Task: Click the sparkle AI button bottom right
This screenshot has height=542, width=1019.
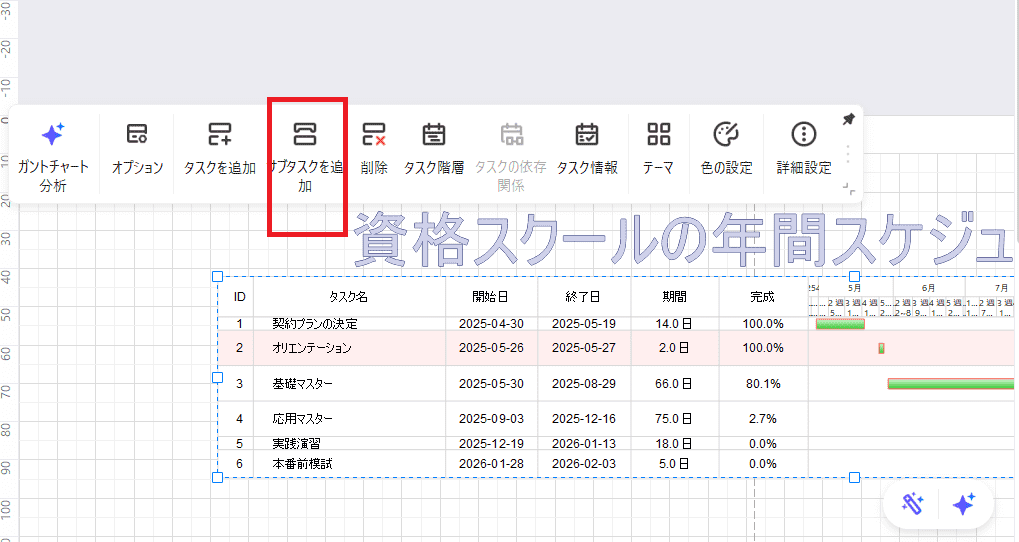Action: coord(964,505)
